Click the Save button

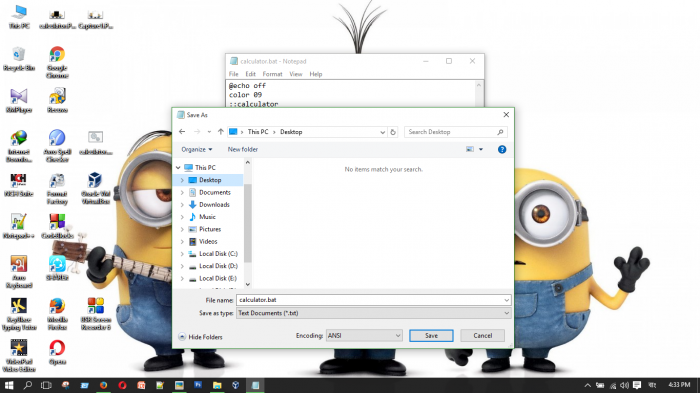click(x=431, y=335)
